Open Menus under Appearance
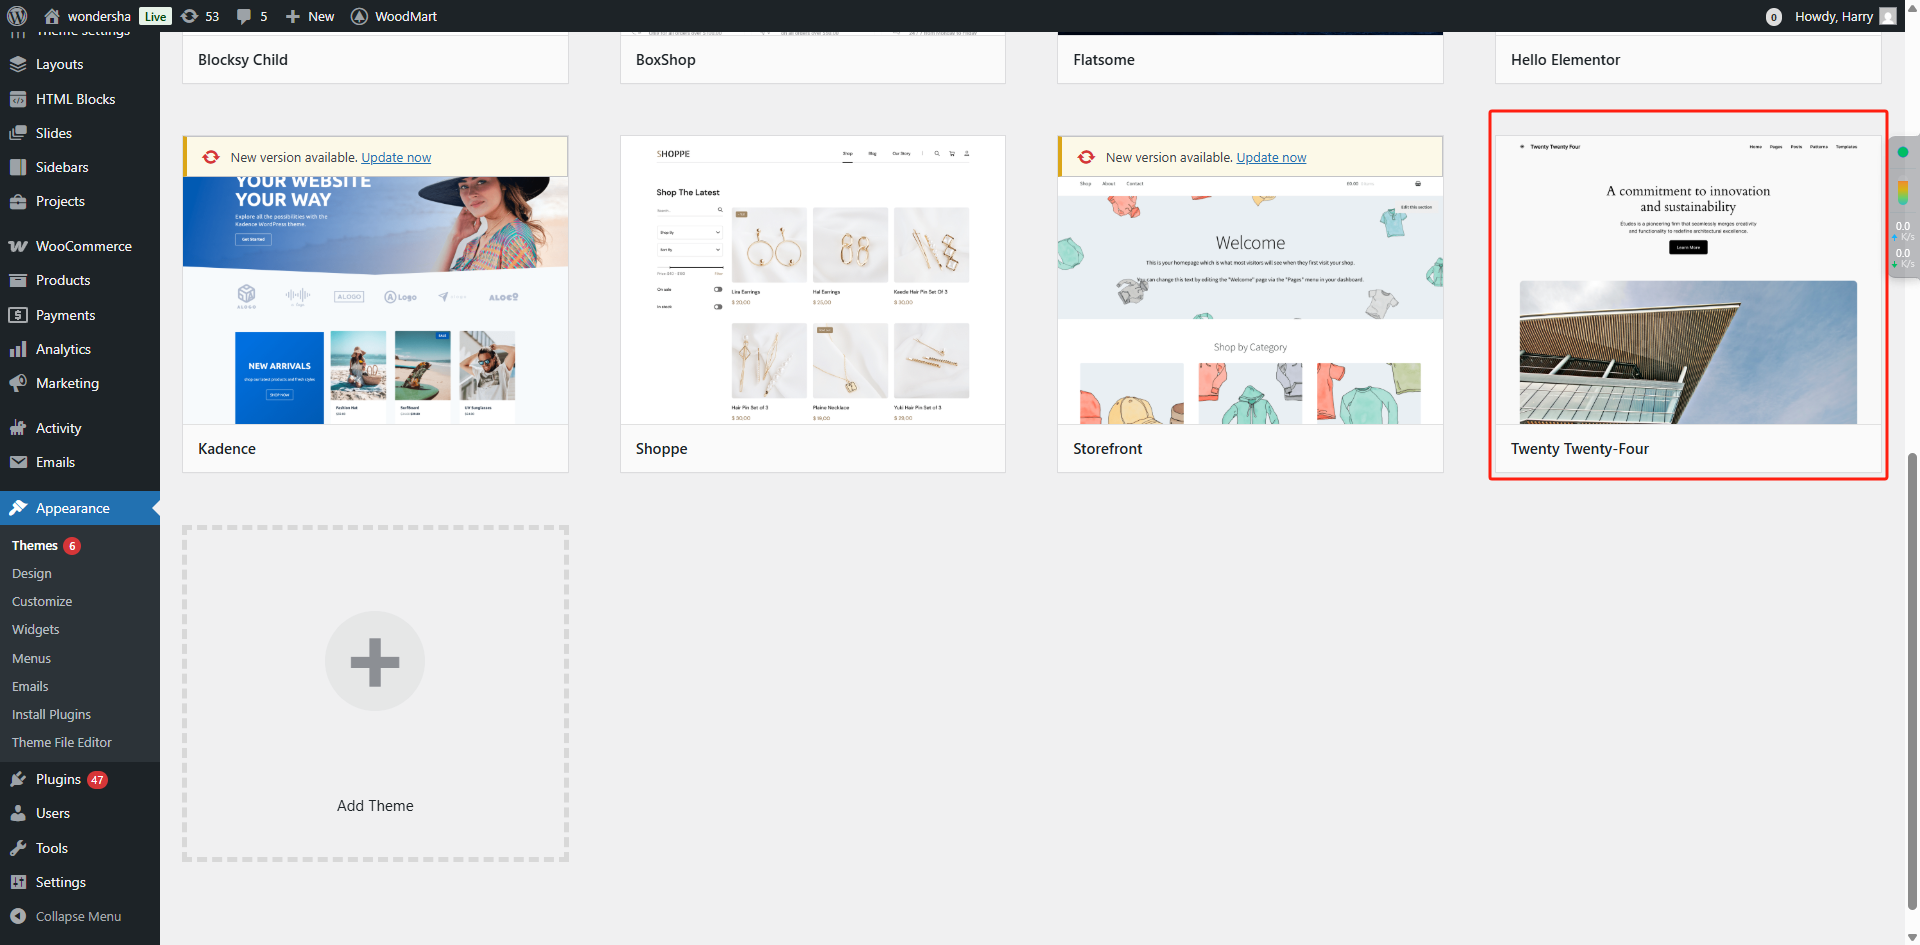The image size is (1920, 945). (x=32, y=658)
